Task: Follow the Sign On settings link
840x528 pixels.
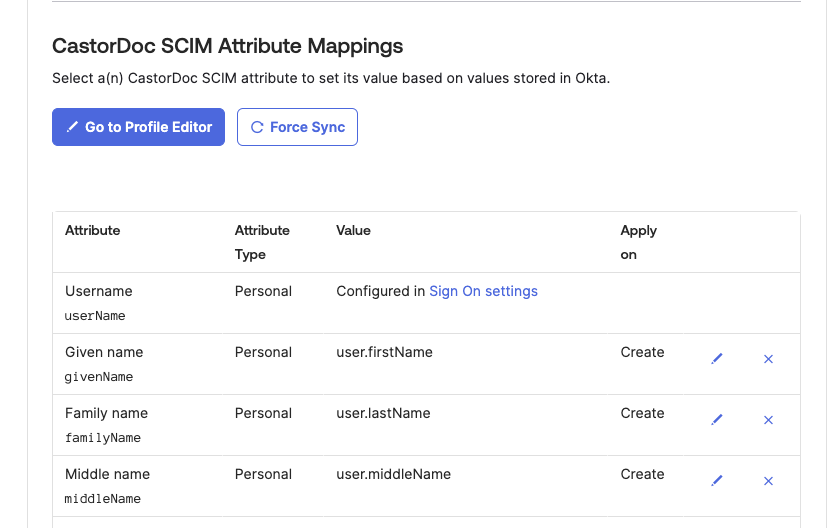Action: click(483, 291)
